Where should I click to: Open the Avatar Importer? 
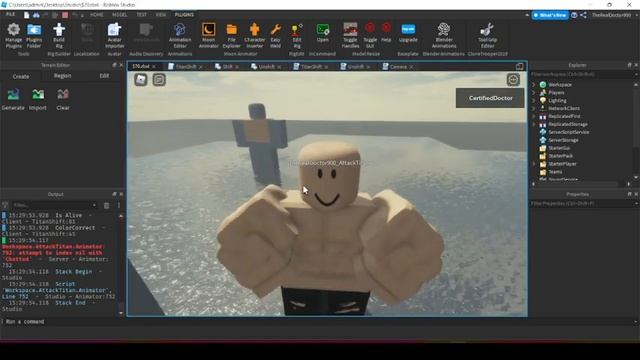coord(114,36)
